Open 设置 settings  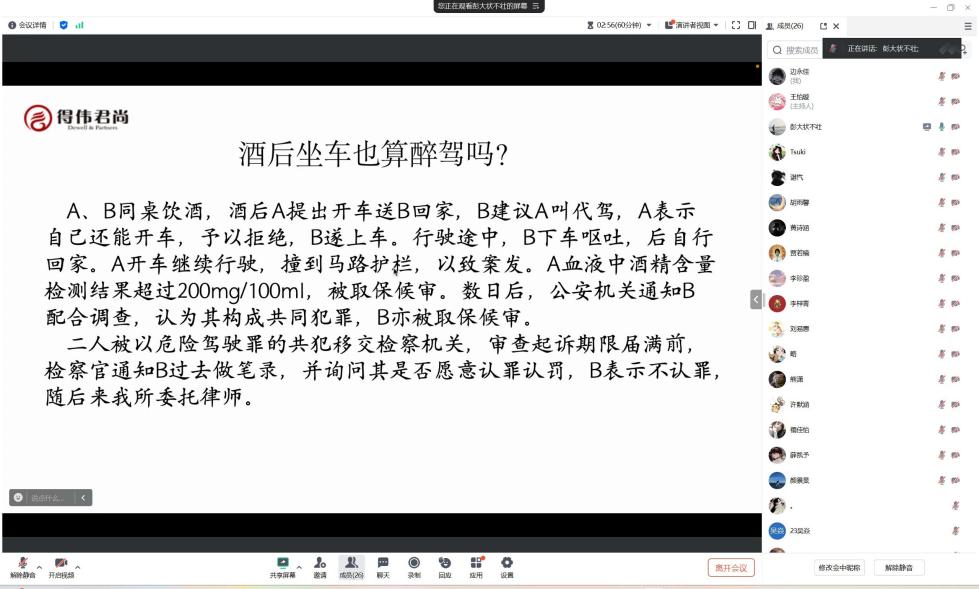click(507, 567)
